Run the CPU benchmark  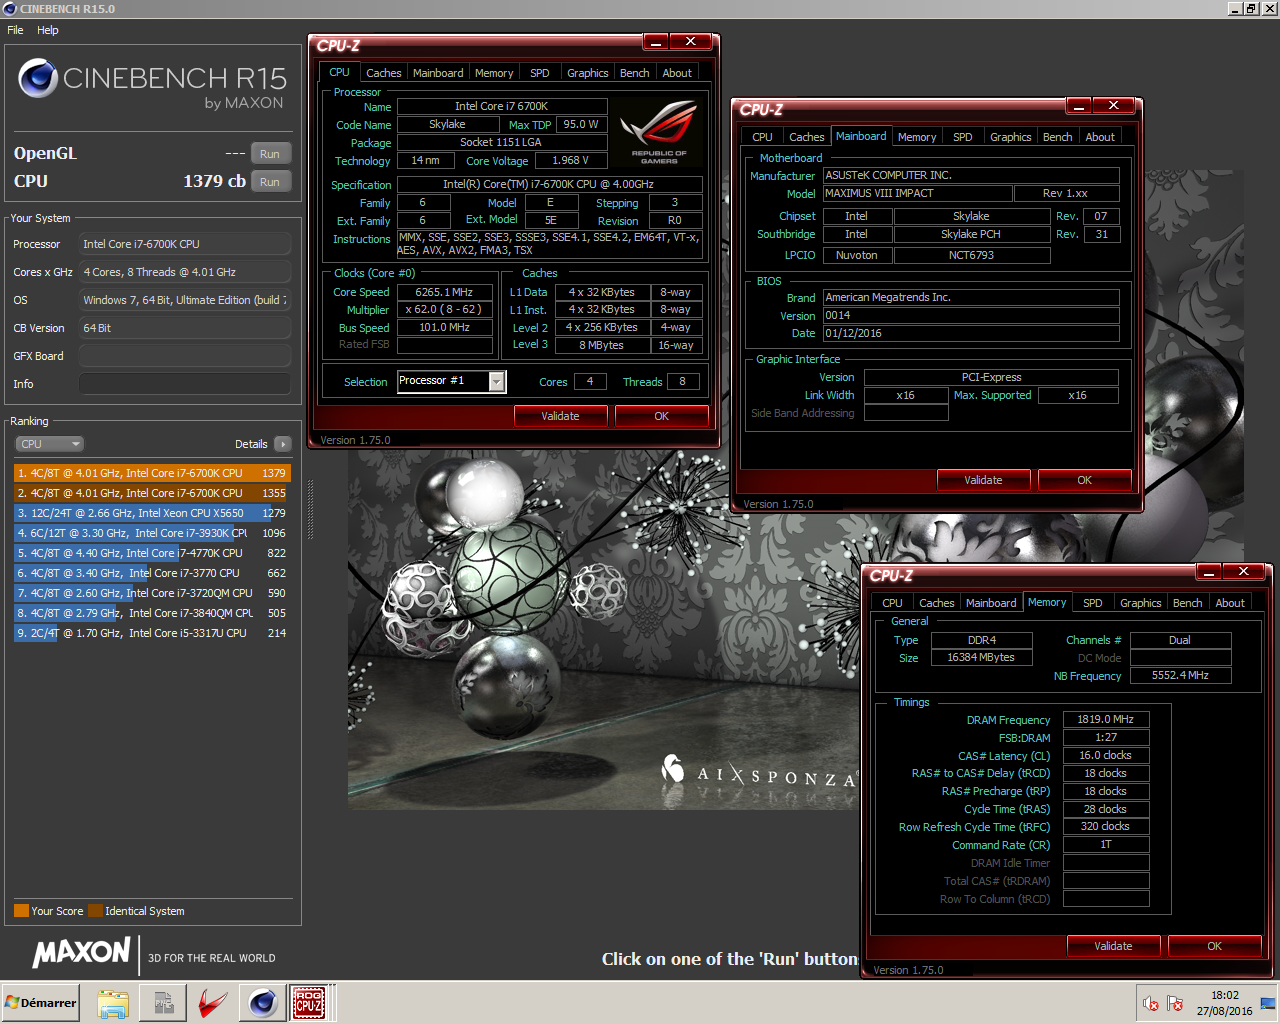tap(270, 182)
